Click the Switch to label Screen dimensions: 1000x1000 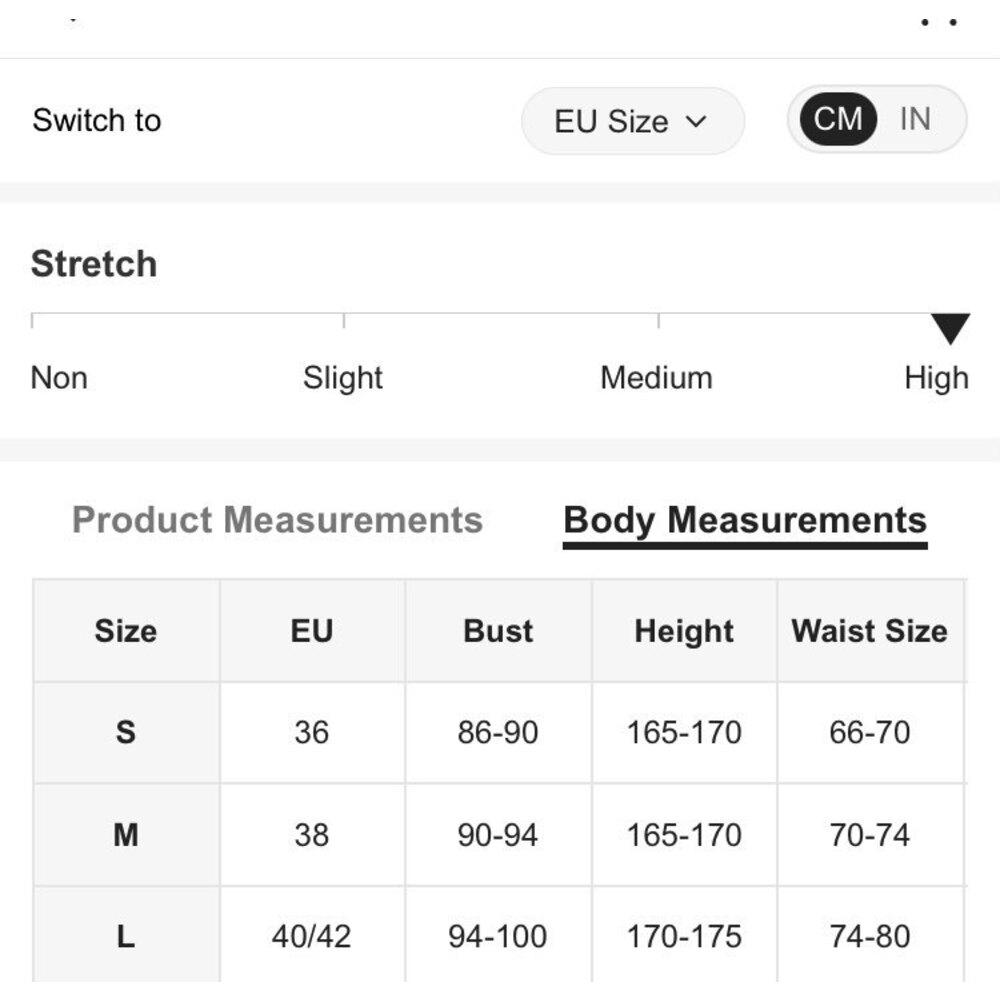coord(97,120)
